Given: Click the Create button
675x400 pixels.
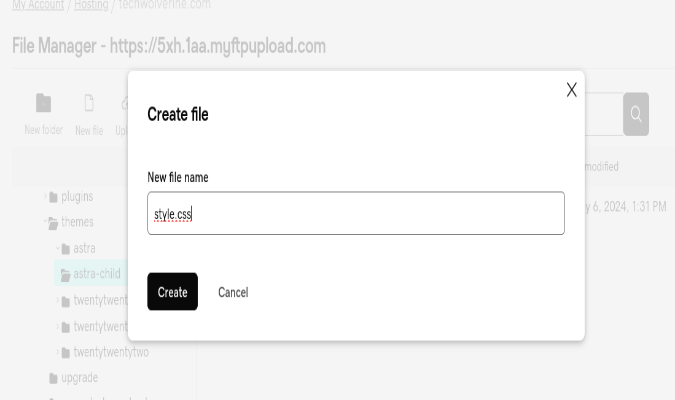Looking at the screenshot, I should click(x=173, y=291).
